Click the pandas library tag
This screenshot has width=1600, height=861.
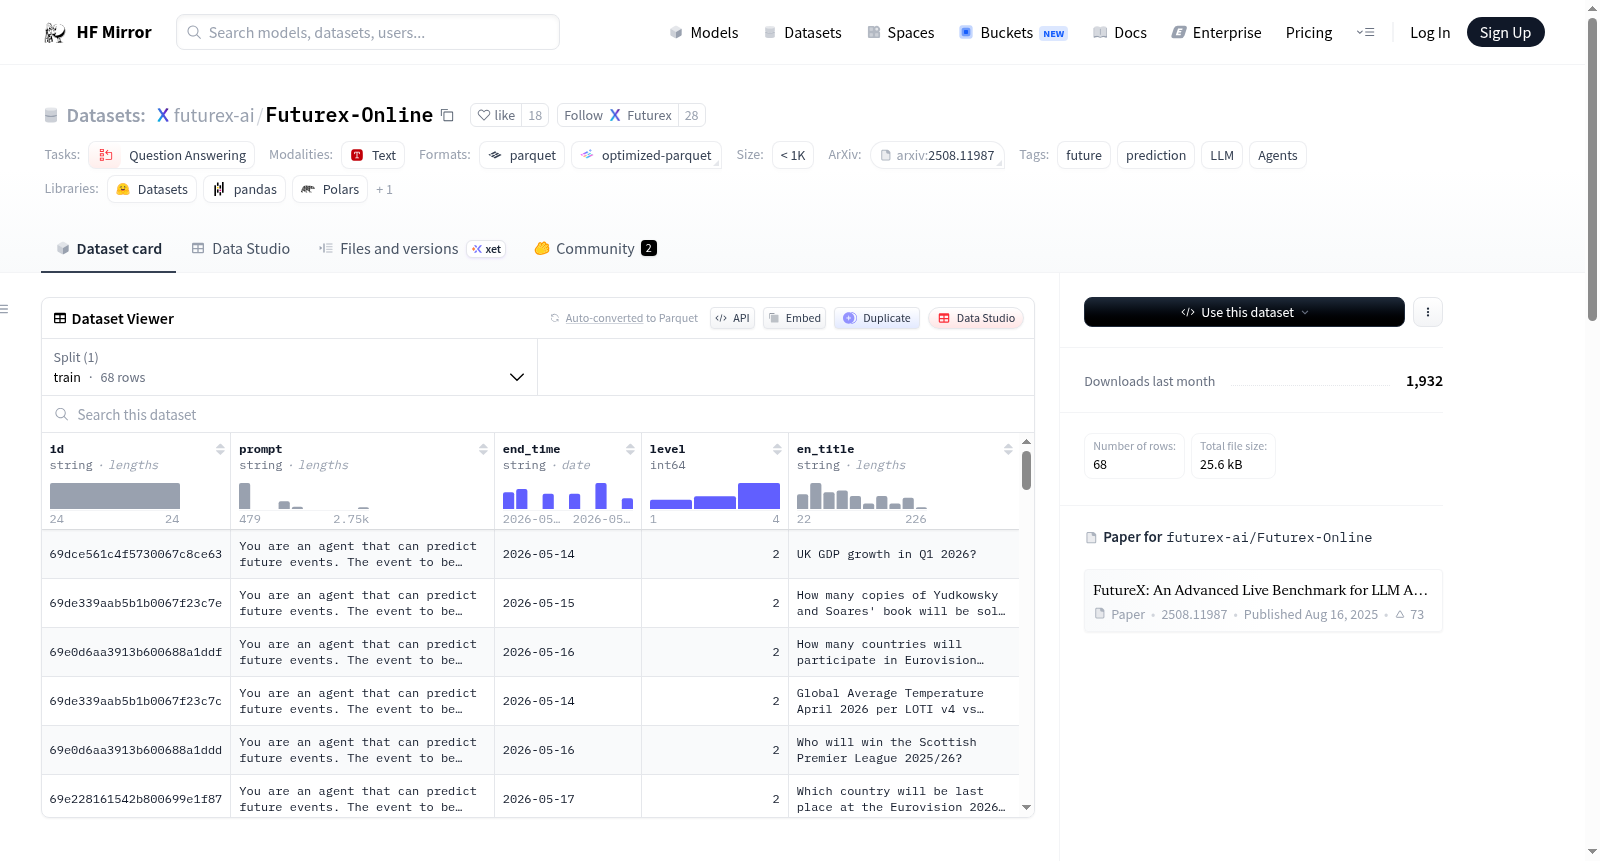pyautogui.click(x=244, y=190)
